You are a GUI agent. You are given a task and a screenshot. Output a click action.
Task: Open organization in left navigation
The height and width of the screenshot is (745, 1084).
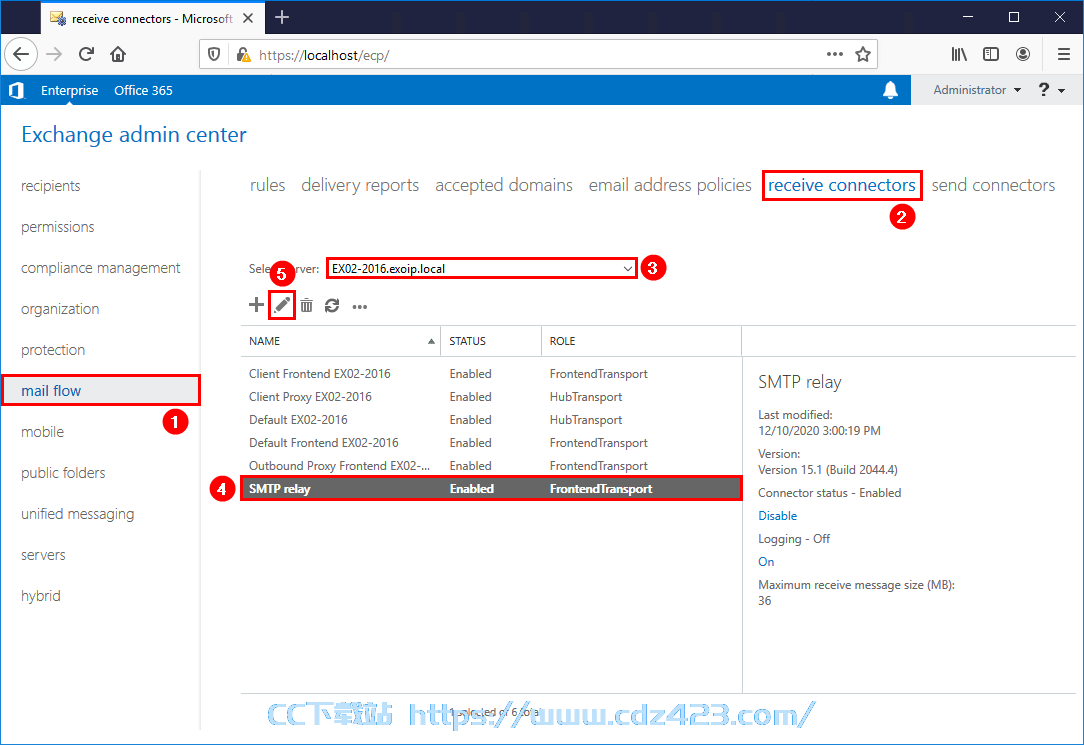(x=60, y=309)
